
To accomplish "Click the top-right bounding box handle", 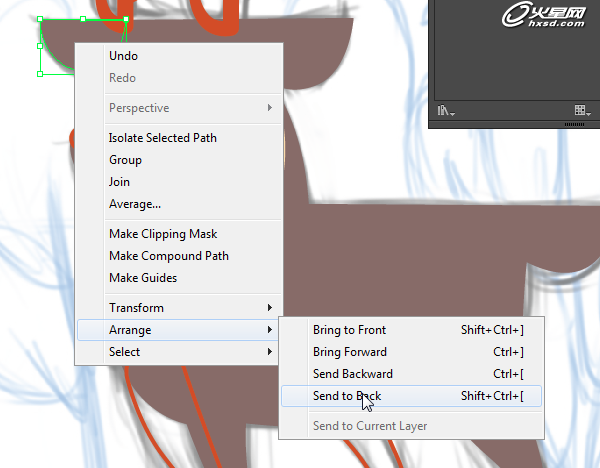I will (x=126, y=19).
